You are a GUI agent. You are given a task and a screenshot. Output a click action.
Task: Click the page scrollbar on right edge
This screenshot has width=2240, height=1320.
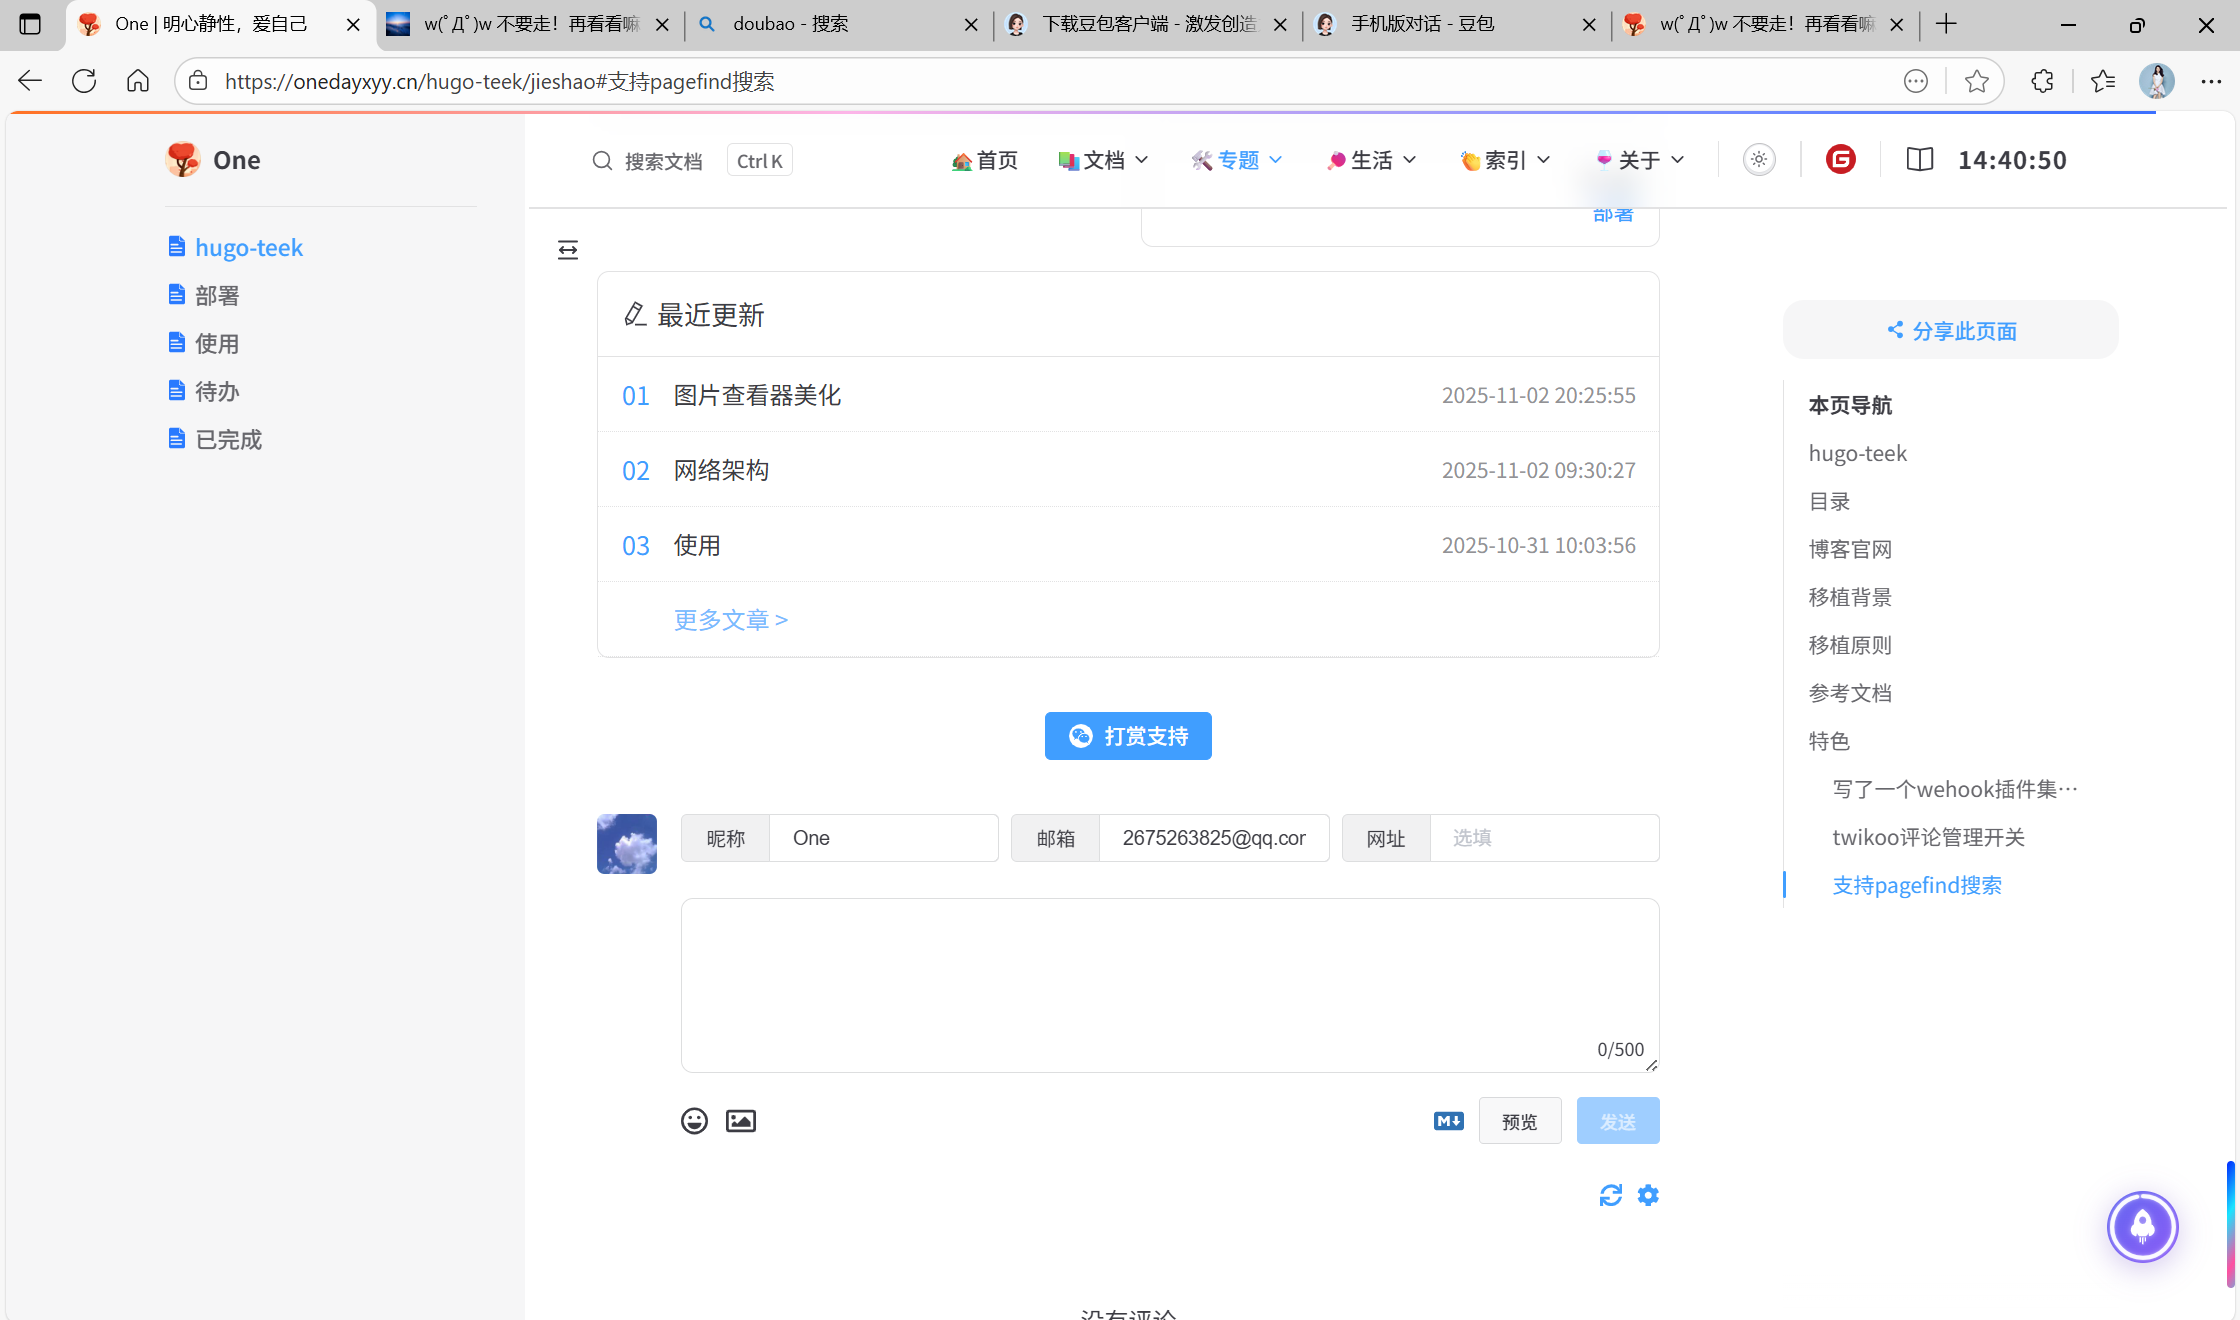[2230, 1225]
